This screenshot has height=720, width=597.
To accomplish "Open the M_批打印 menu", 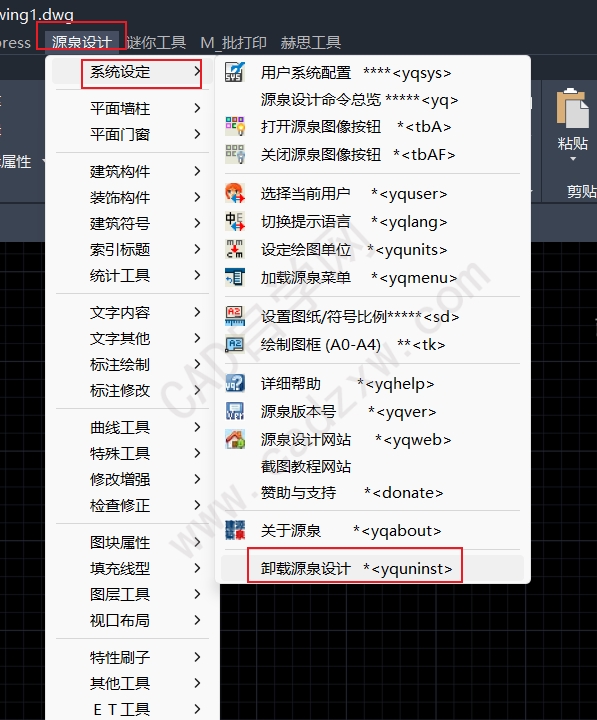I will 233,42.
